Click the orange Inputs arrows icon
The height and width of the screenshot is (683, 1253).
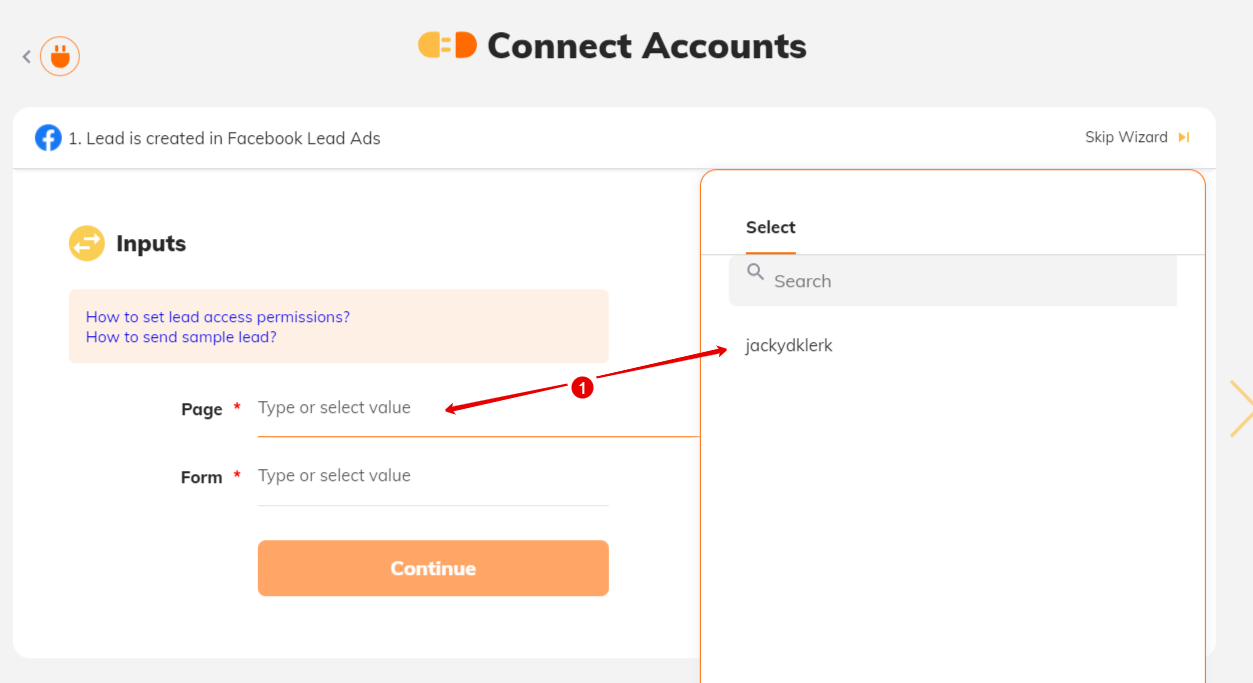(x=87, y=243)
